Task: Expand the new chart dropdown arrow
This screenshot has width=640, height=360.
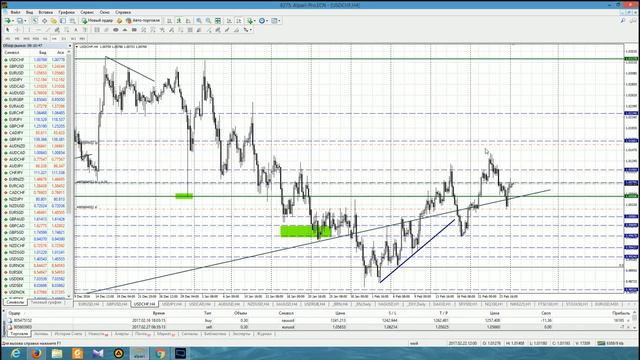Action: 13,21
